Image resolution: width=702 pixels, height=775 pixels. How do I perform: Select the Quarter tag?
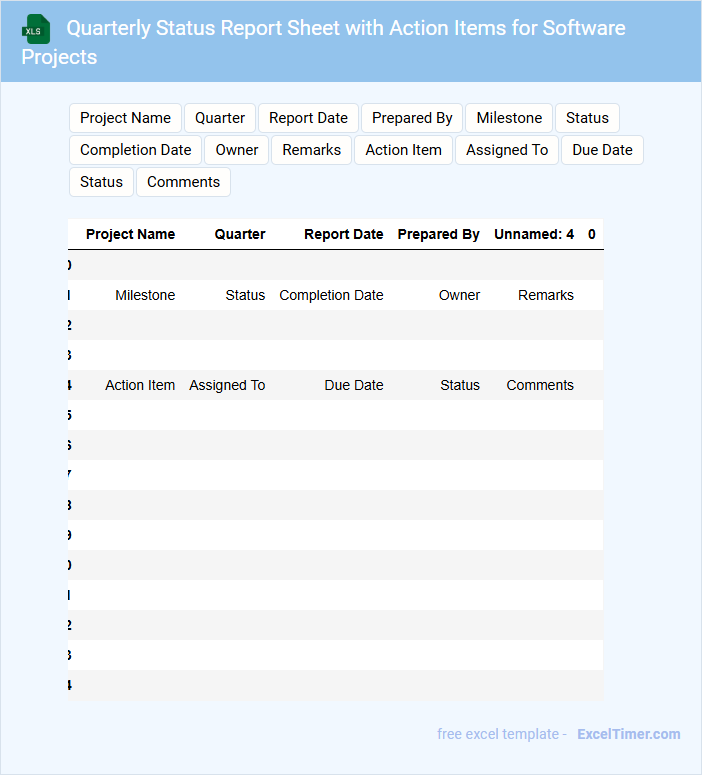pos(220,118)
